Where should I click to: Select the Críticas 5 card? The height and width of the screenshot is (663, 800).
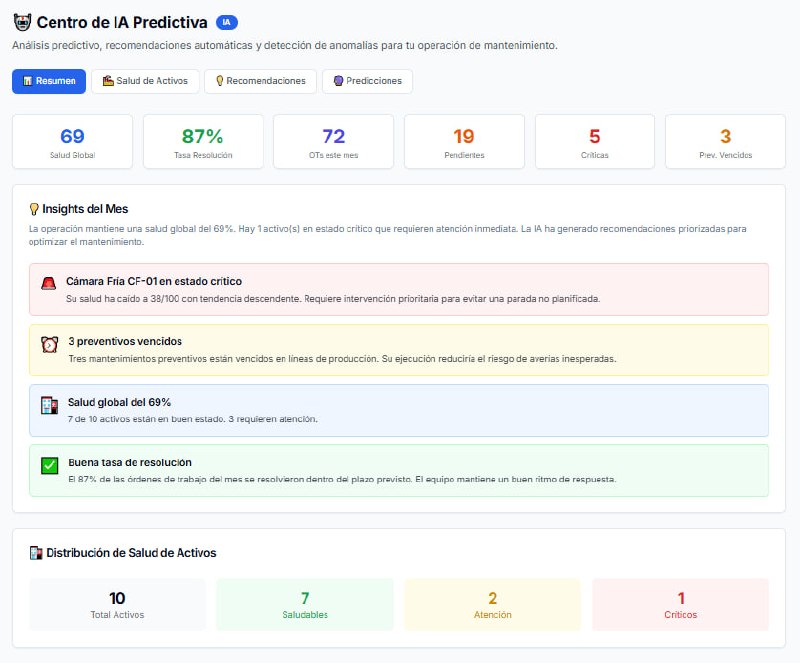[x=595, y=141]
